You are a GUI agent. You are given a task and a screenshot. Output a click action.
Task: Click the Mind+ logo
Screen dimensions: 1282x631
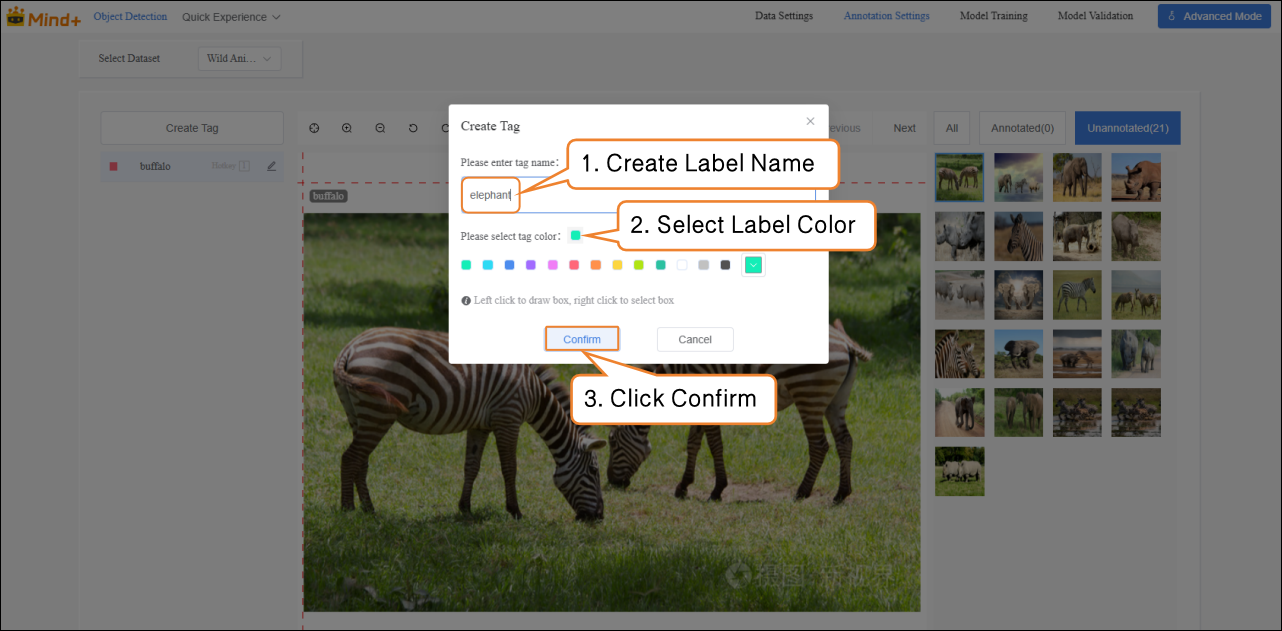coord(43,17)
